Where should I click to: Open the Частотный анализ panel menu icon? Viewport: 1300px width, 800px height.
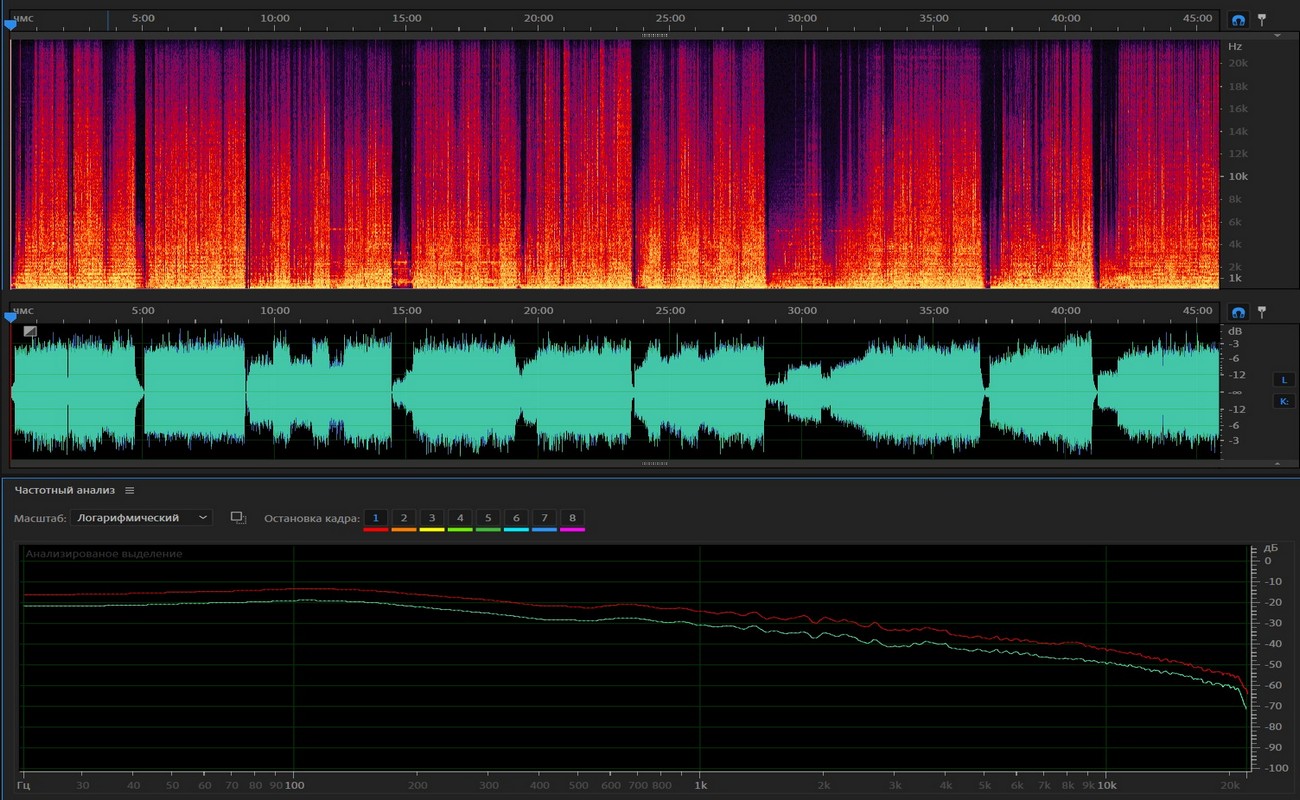[129, 490]
